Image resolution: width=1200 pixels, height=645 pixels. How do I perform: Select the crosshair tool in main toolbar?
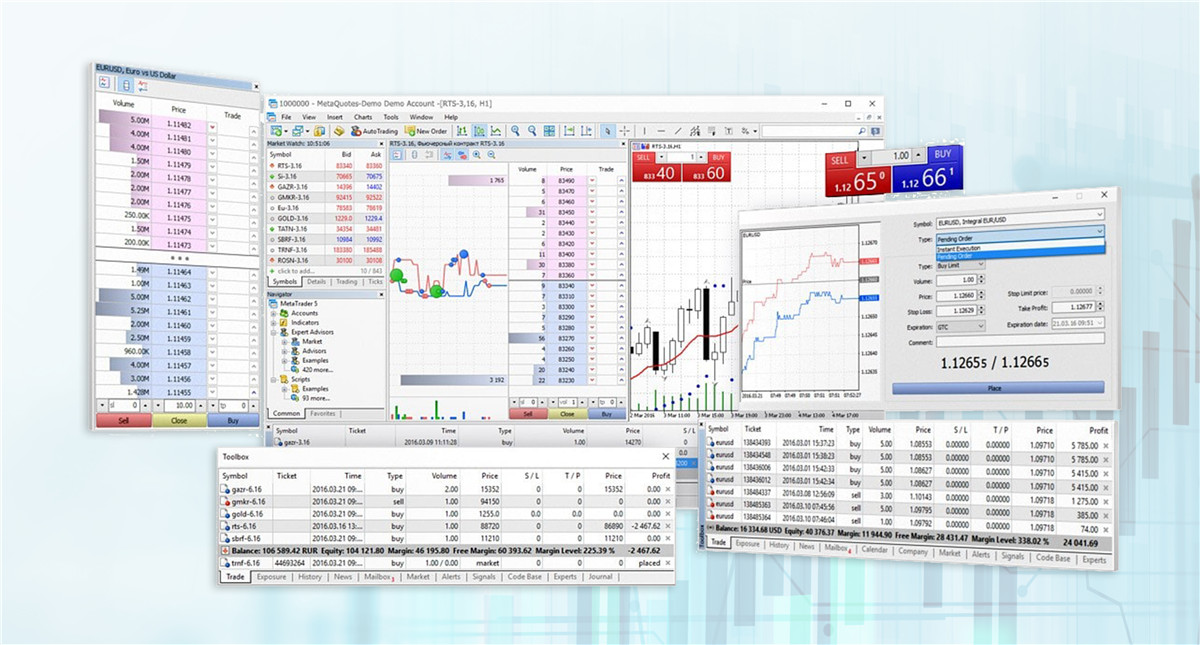[x=624, y=131]
